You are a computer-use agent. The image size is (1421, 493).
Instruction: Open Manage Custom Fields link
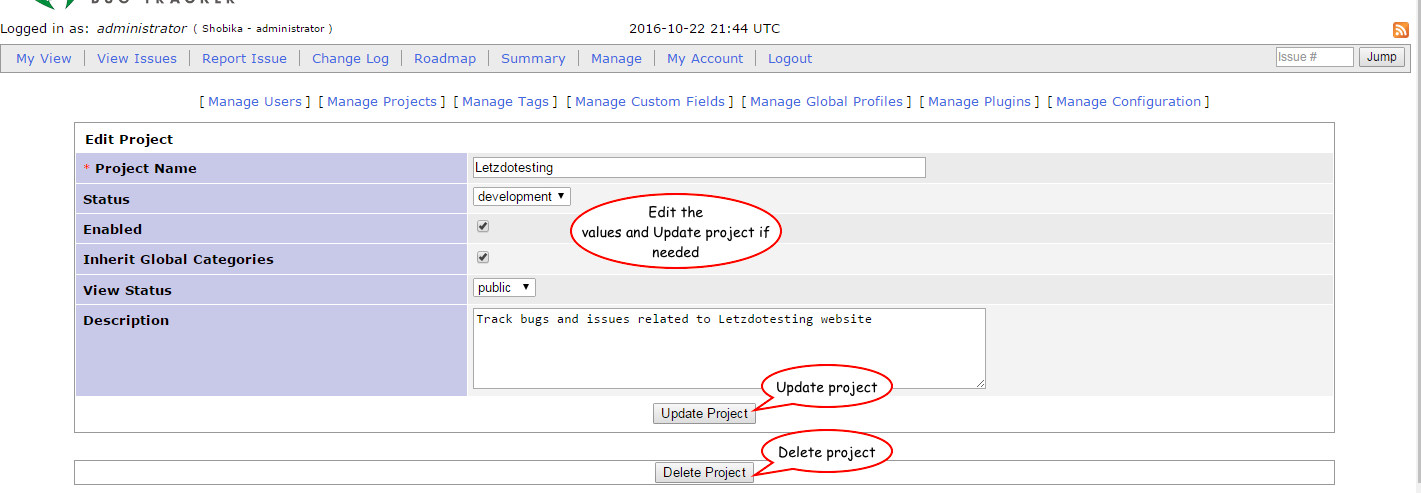(650, 101)
